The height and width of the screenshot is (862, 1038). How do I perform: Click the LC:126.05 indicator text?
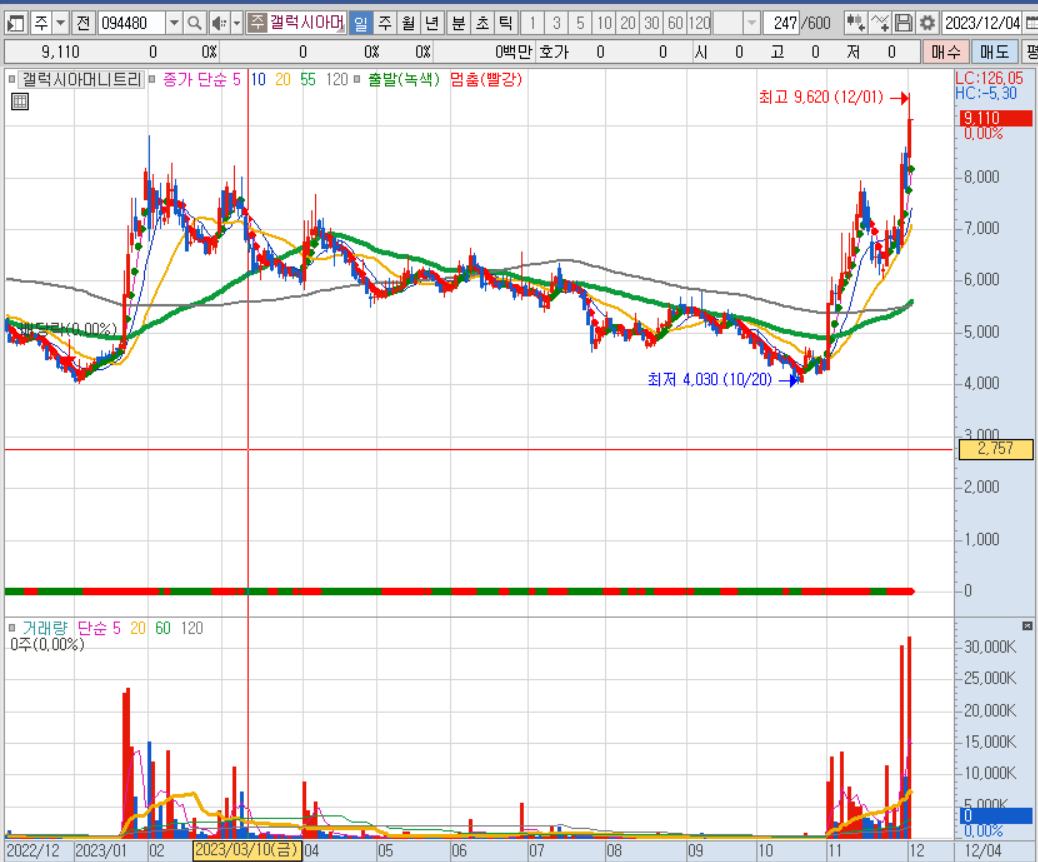tap(989, 78)
